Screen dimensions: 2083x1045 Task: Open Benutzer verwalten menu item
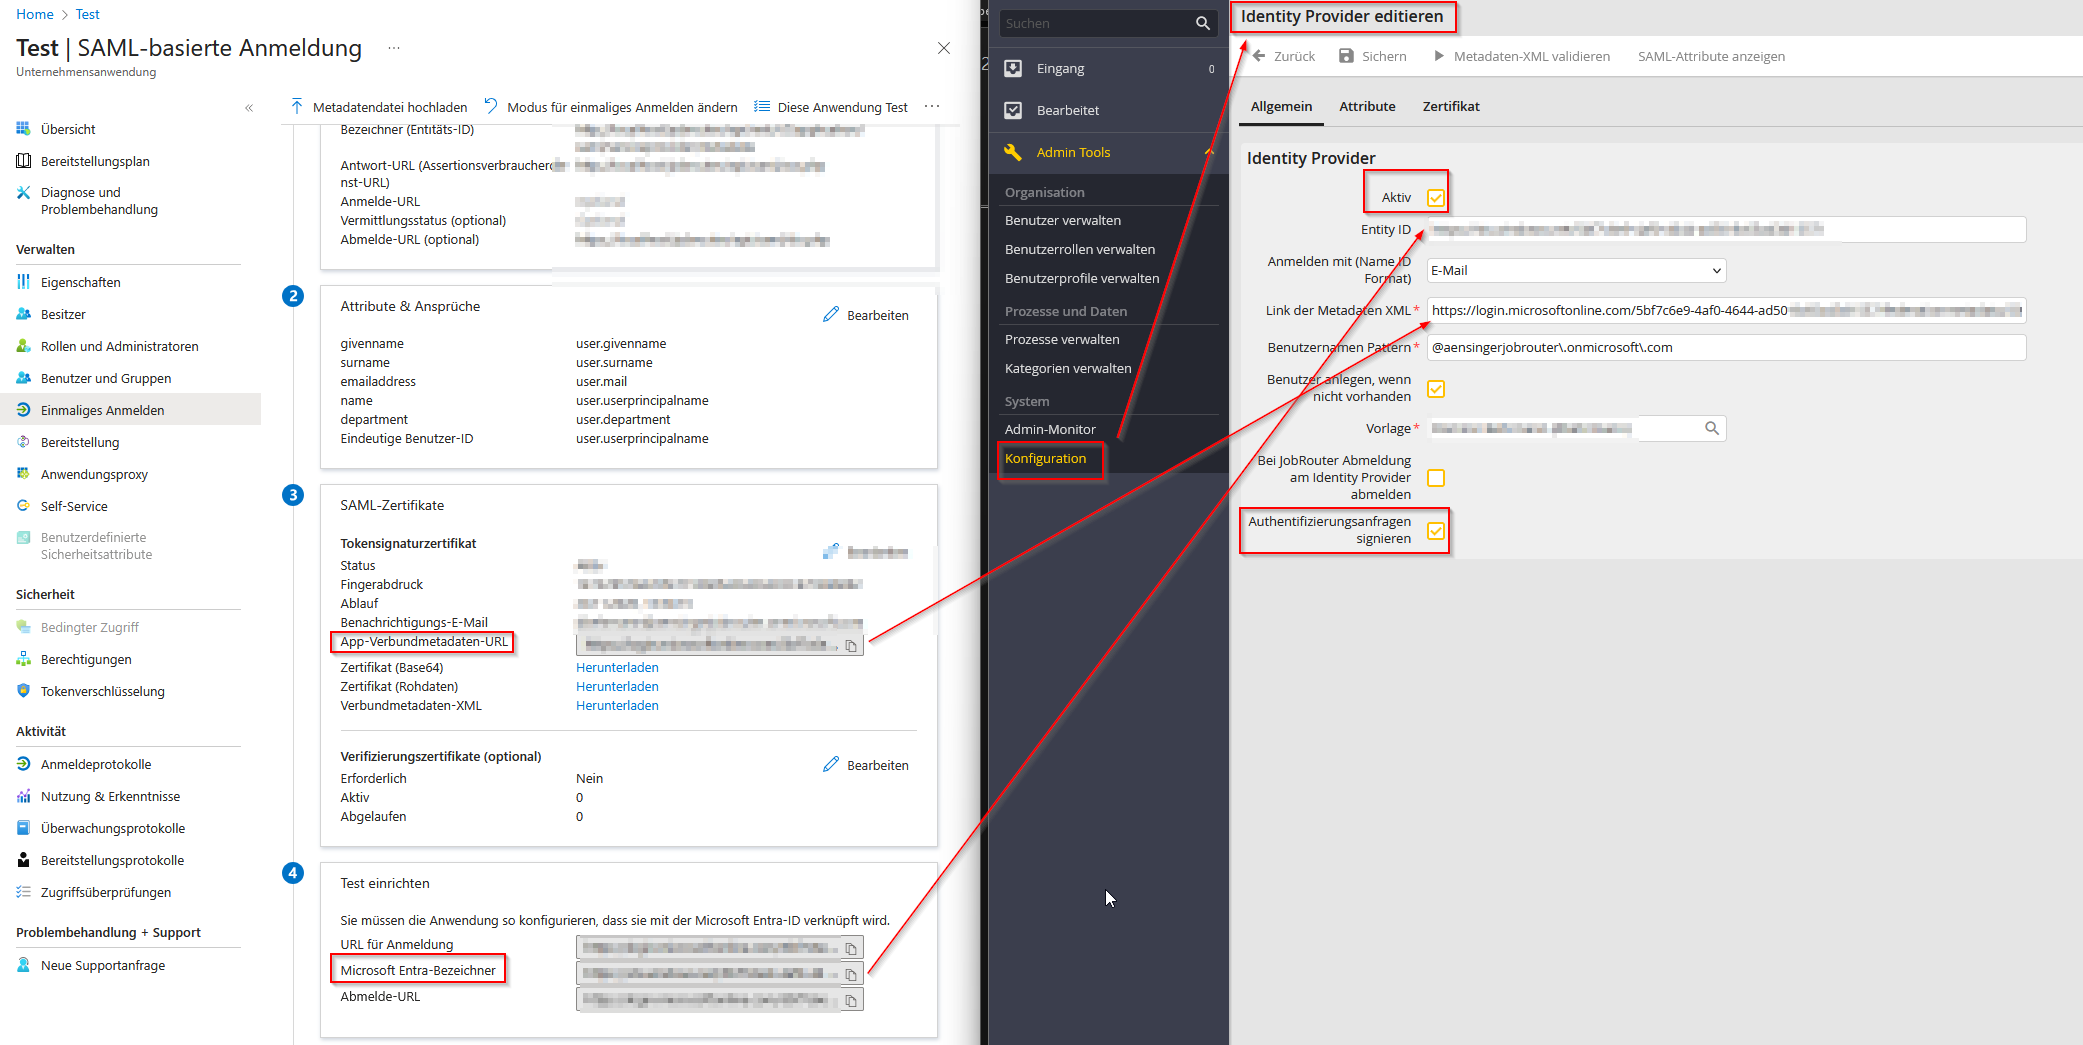pos(1062,221)
